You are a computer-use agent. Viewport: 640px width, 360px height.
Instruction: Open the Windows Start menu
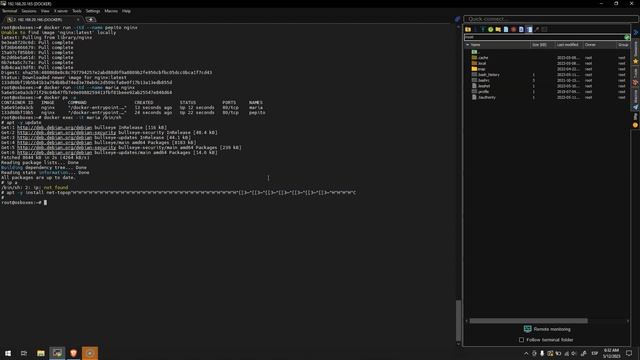(8, 353)
